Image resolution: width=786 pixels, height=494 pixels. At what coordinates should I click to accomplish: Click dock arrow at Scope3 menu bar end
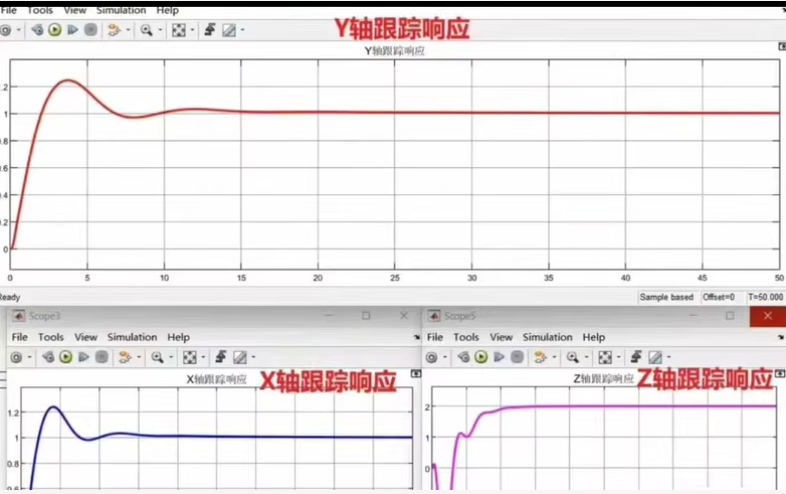click(417, 338)
